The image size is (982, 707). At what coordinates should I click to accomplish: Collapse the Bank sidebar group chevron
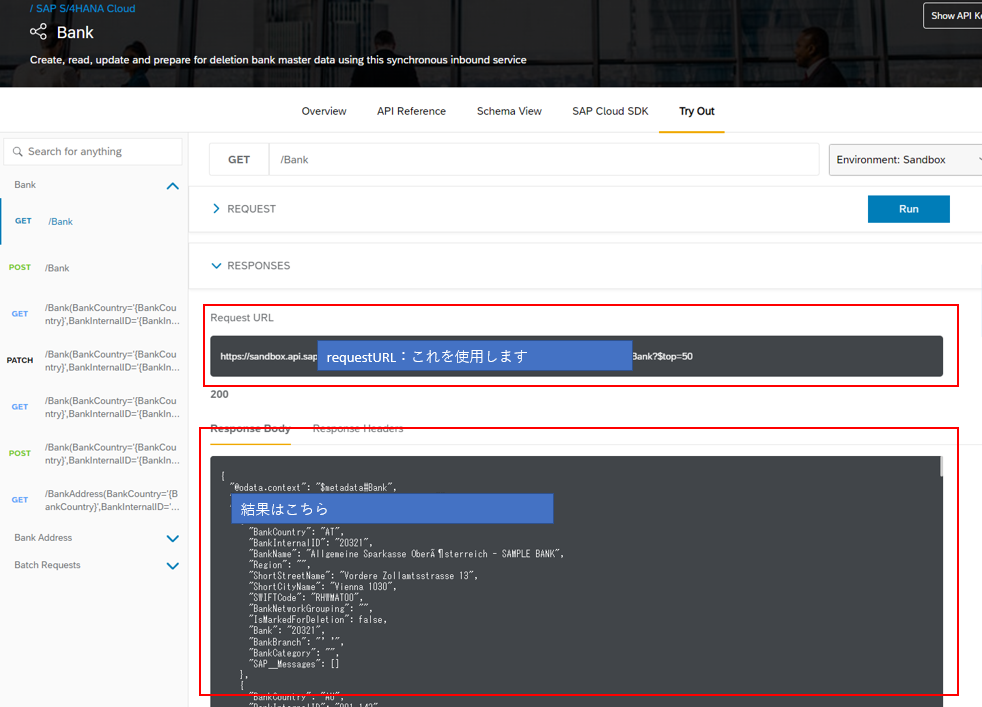point(173,186)
